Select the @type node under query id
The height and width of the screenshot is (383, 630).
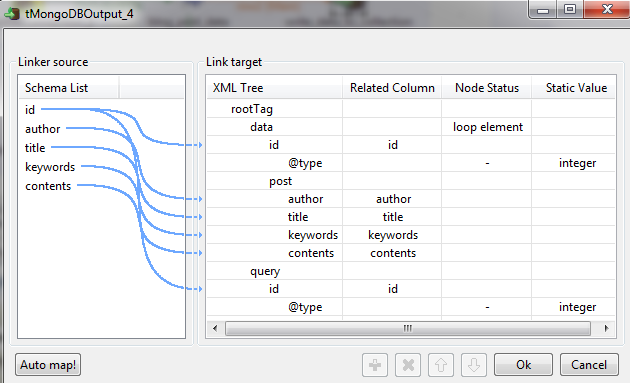pos(305,307)
